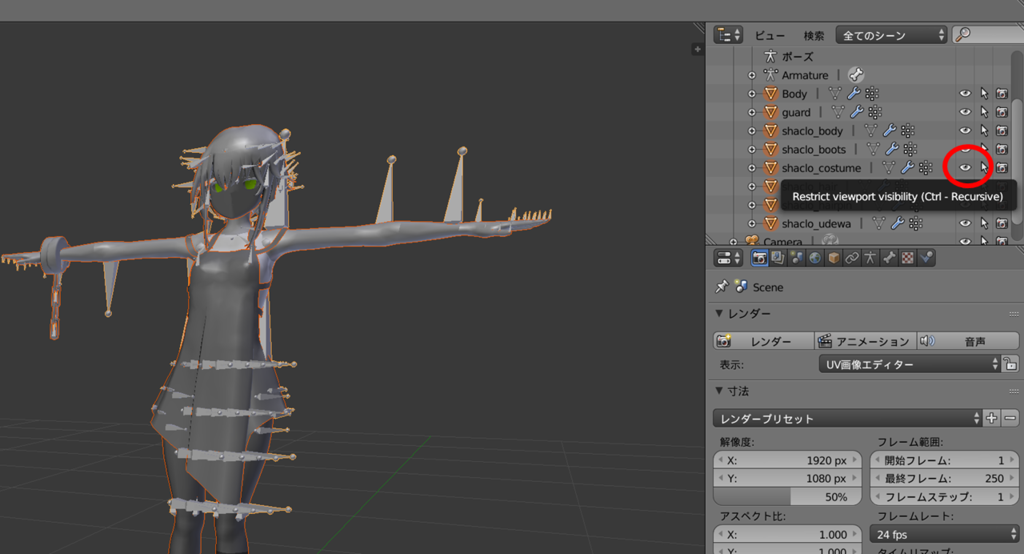Toggle selectability arrow for guard
This screenshot has width=1024, height=554.
click(984, 112)
